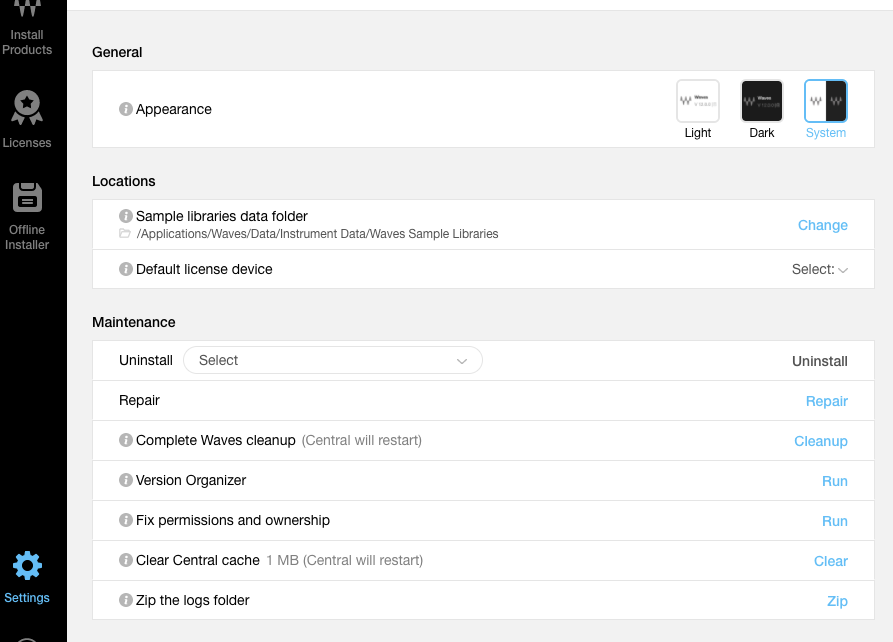Click the Uninstall button on the right

pyautogui.click(x=820, y=361)
